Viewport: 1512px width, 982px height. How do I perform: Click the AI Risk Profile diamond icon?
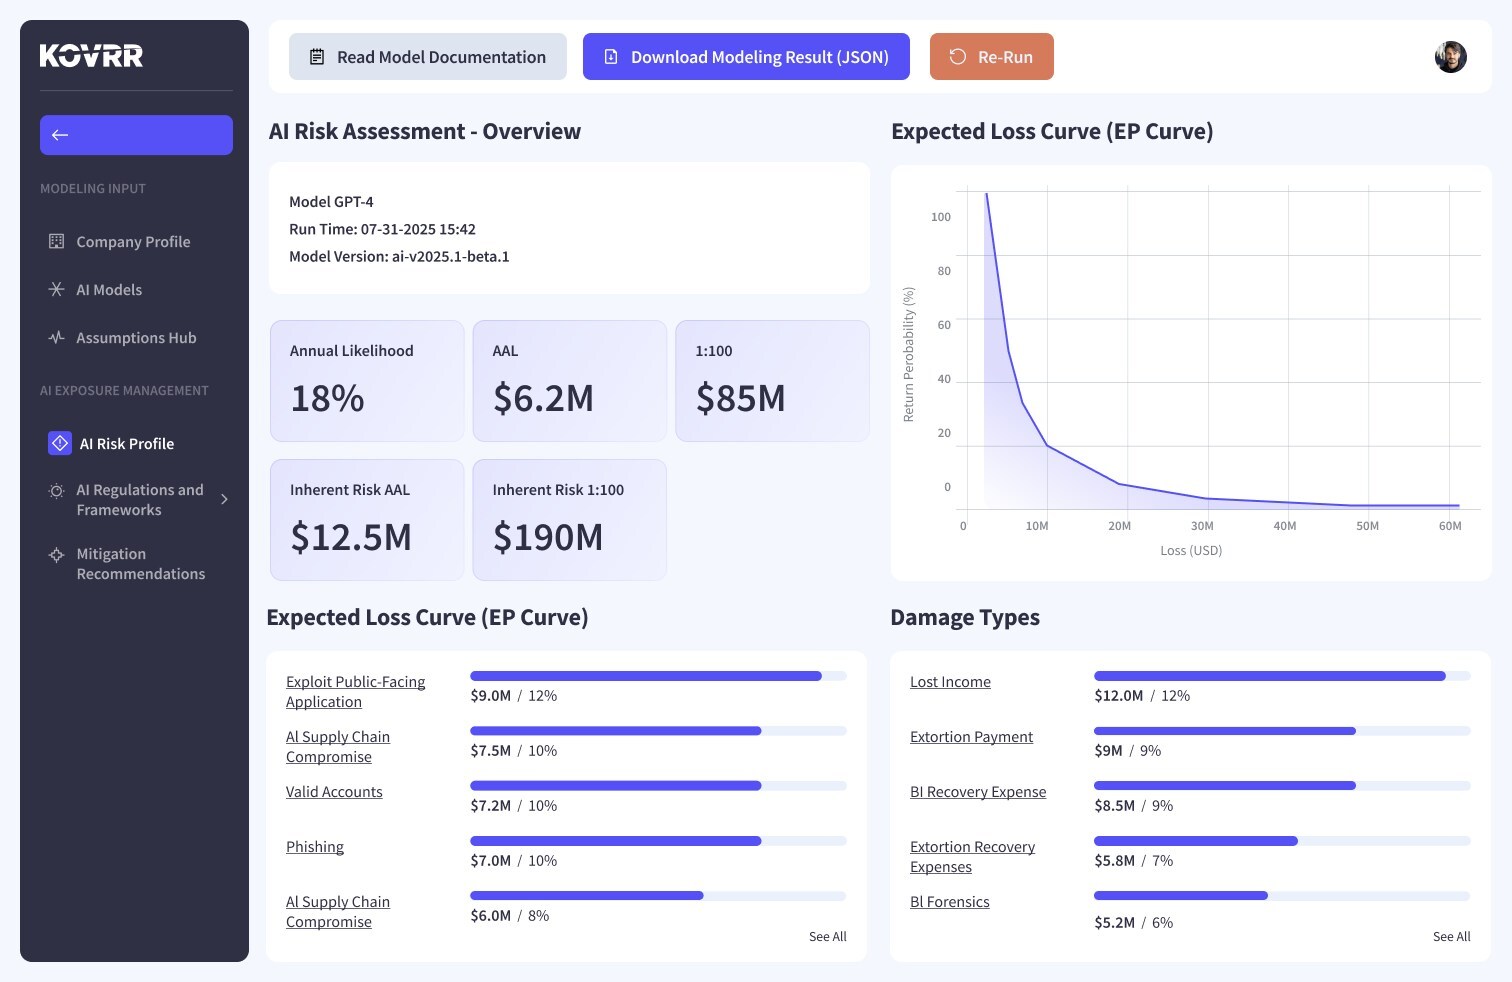coord(60,443)
